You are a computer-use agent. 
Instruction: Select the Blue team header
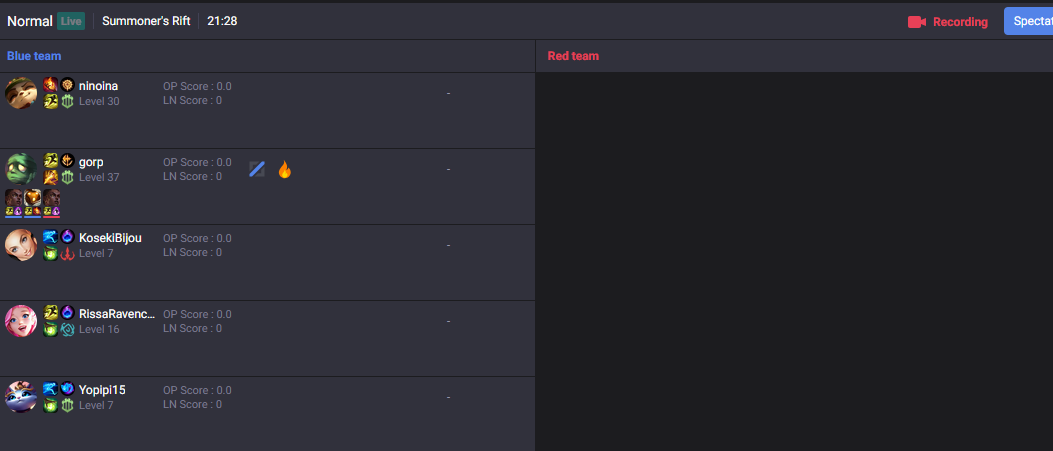tap(34, 56)
